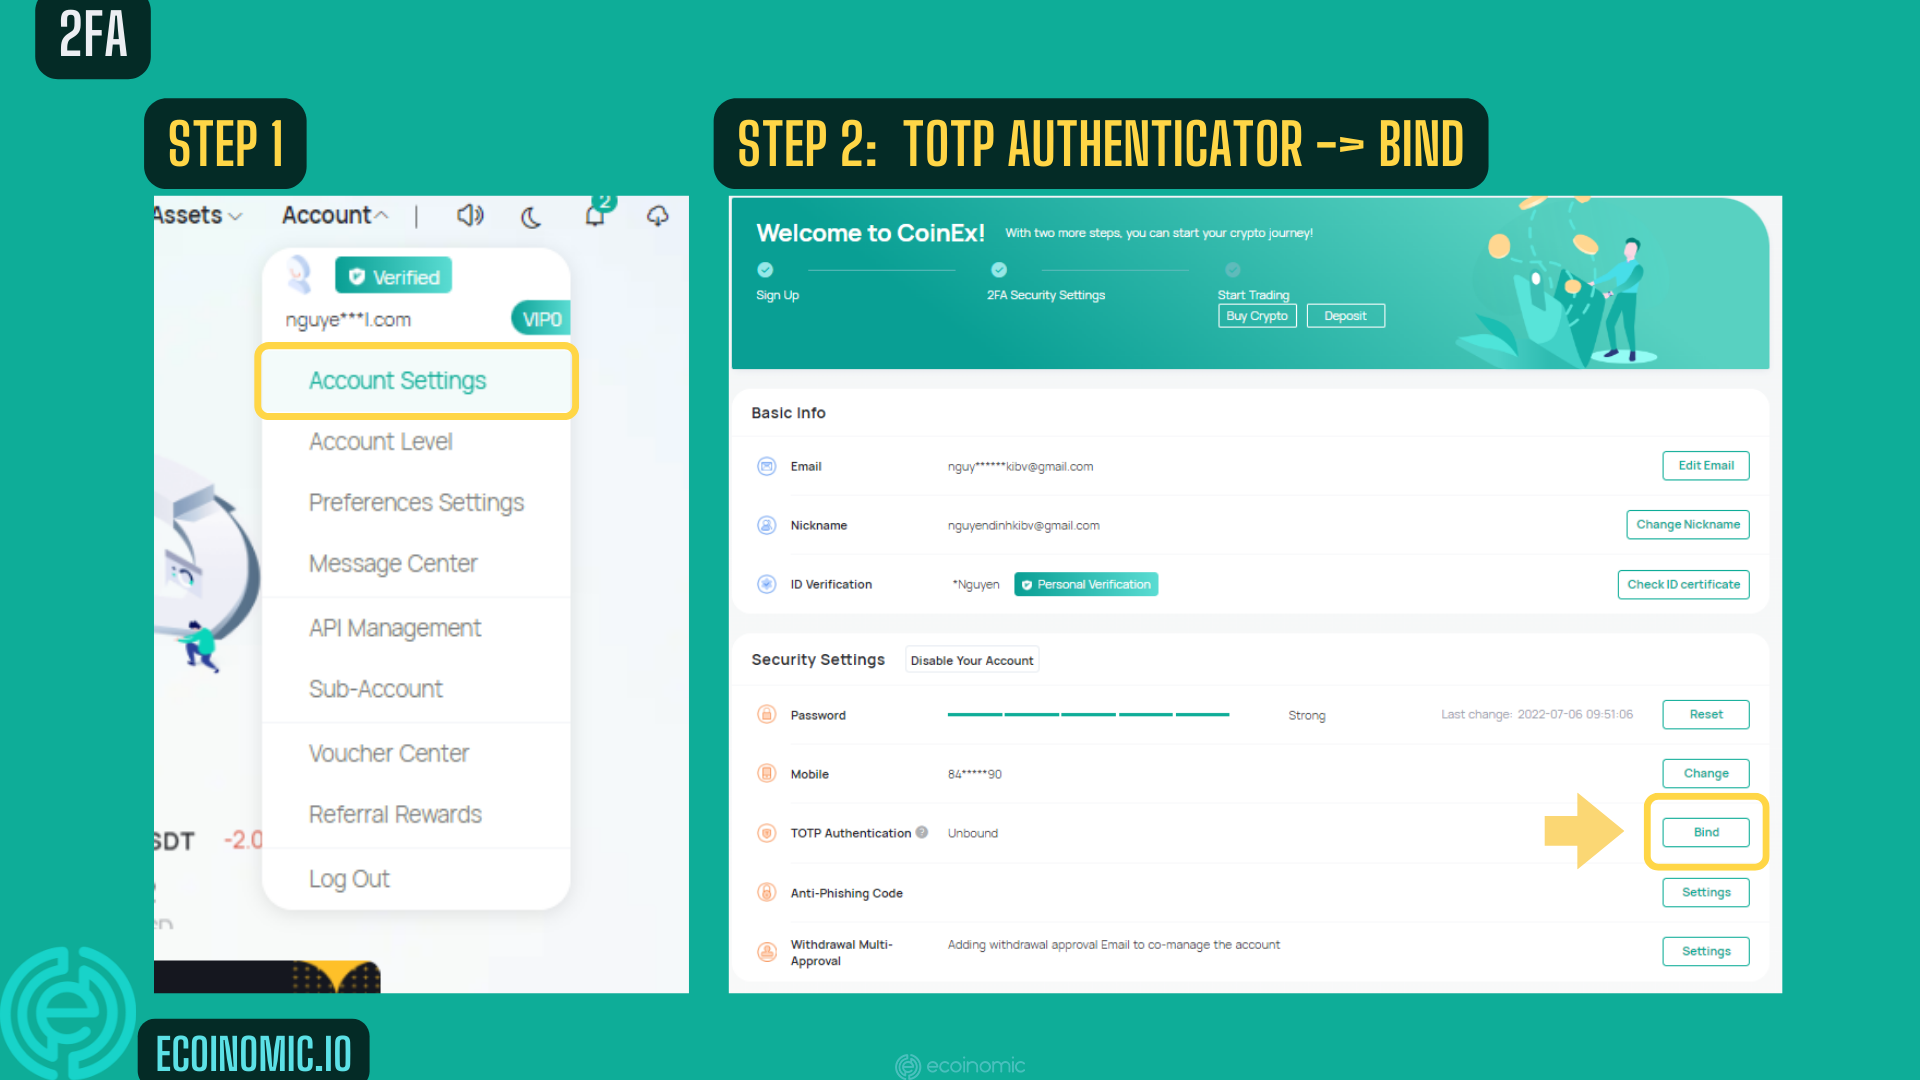Click the TOTP Bind button

pos(1706,832)
